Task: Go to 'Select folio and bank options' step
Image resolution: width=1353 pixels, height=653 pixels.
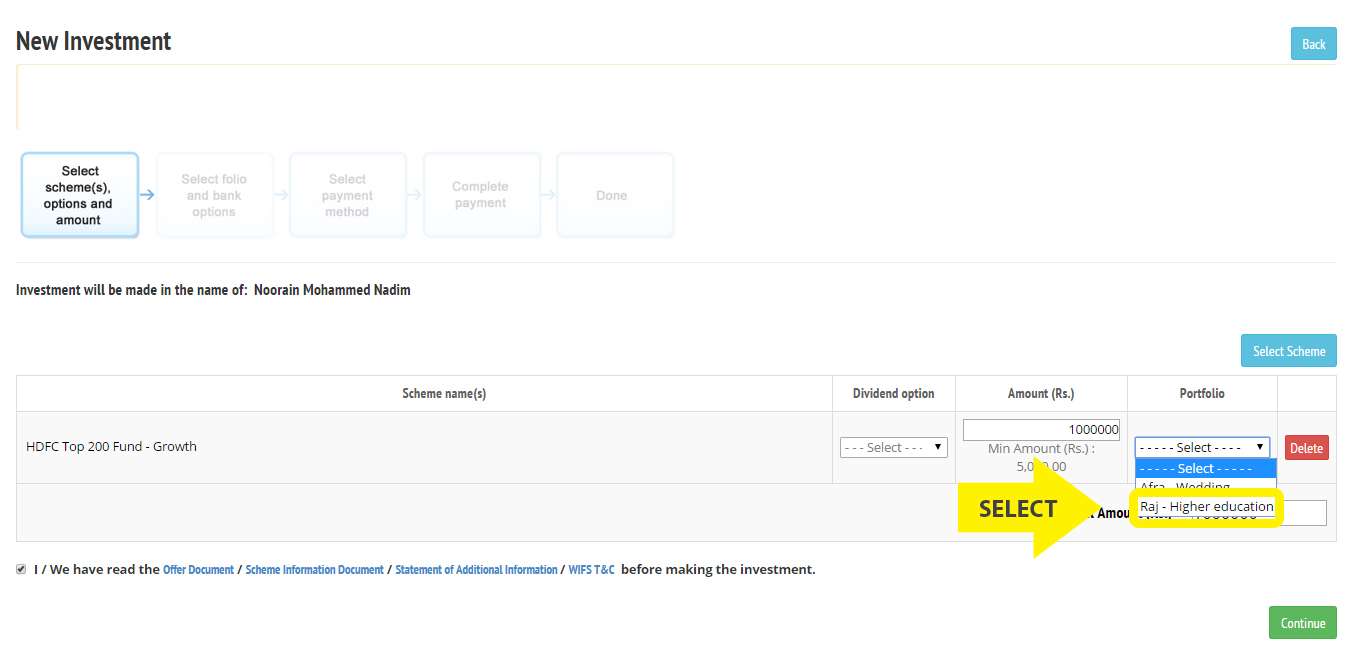Action: (x=214, y=195)
